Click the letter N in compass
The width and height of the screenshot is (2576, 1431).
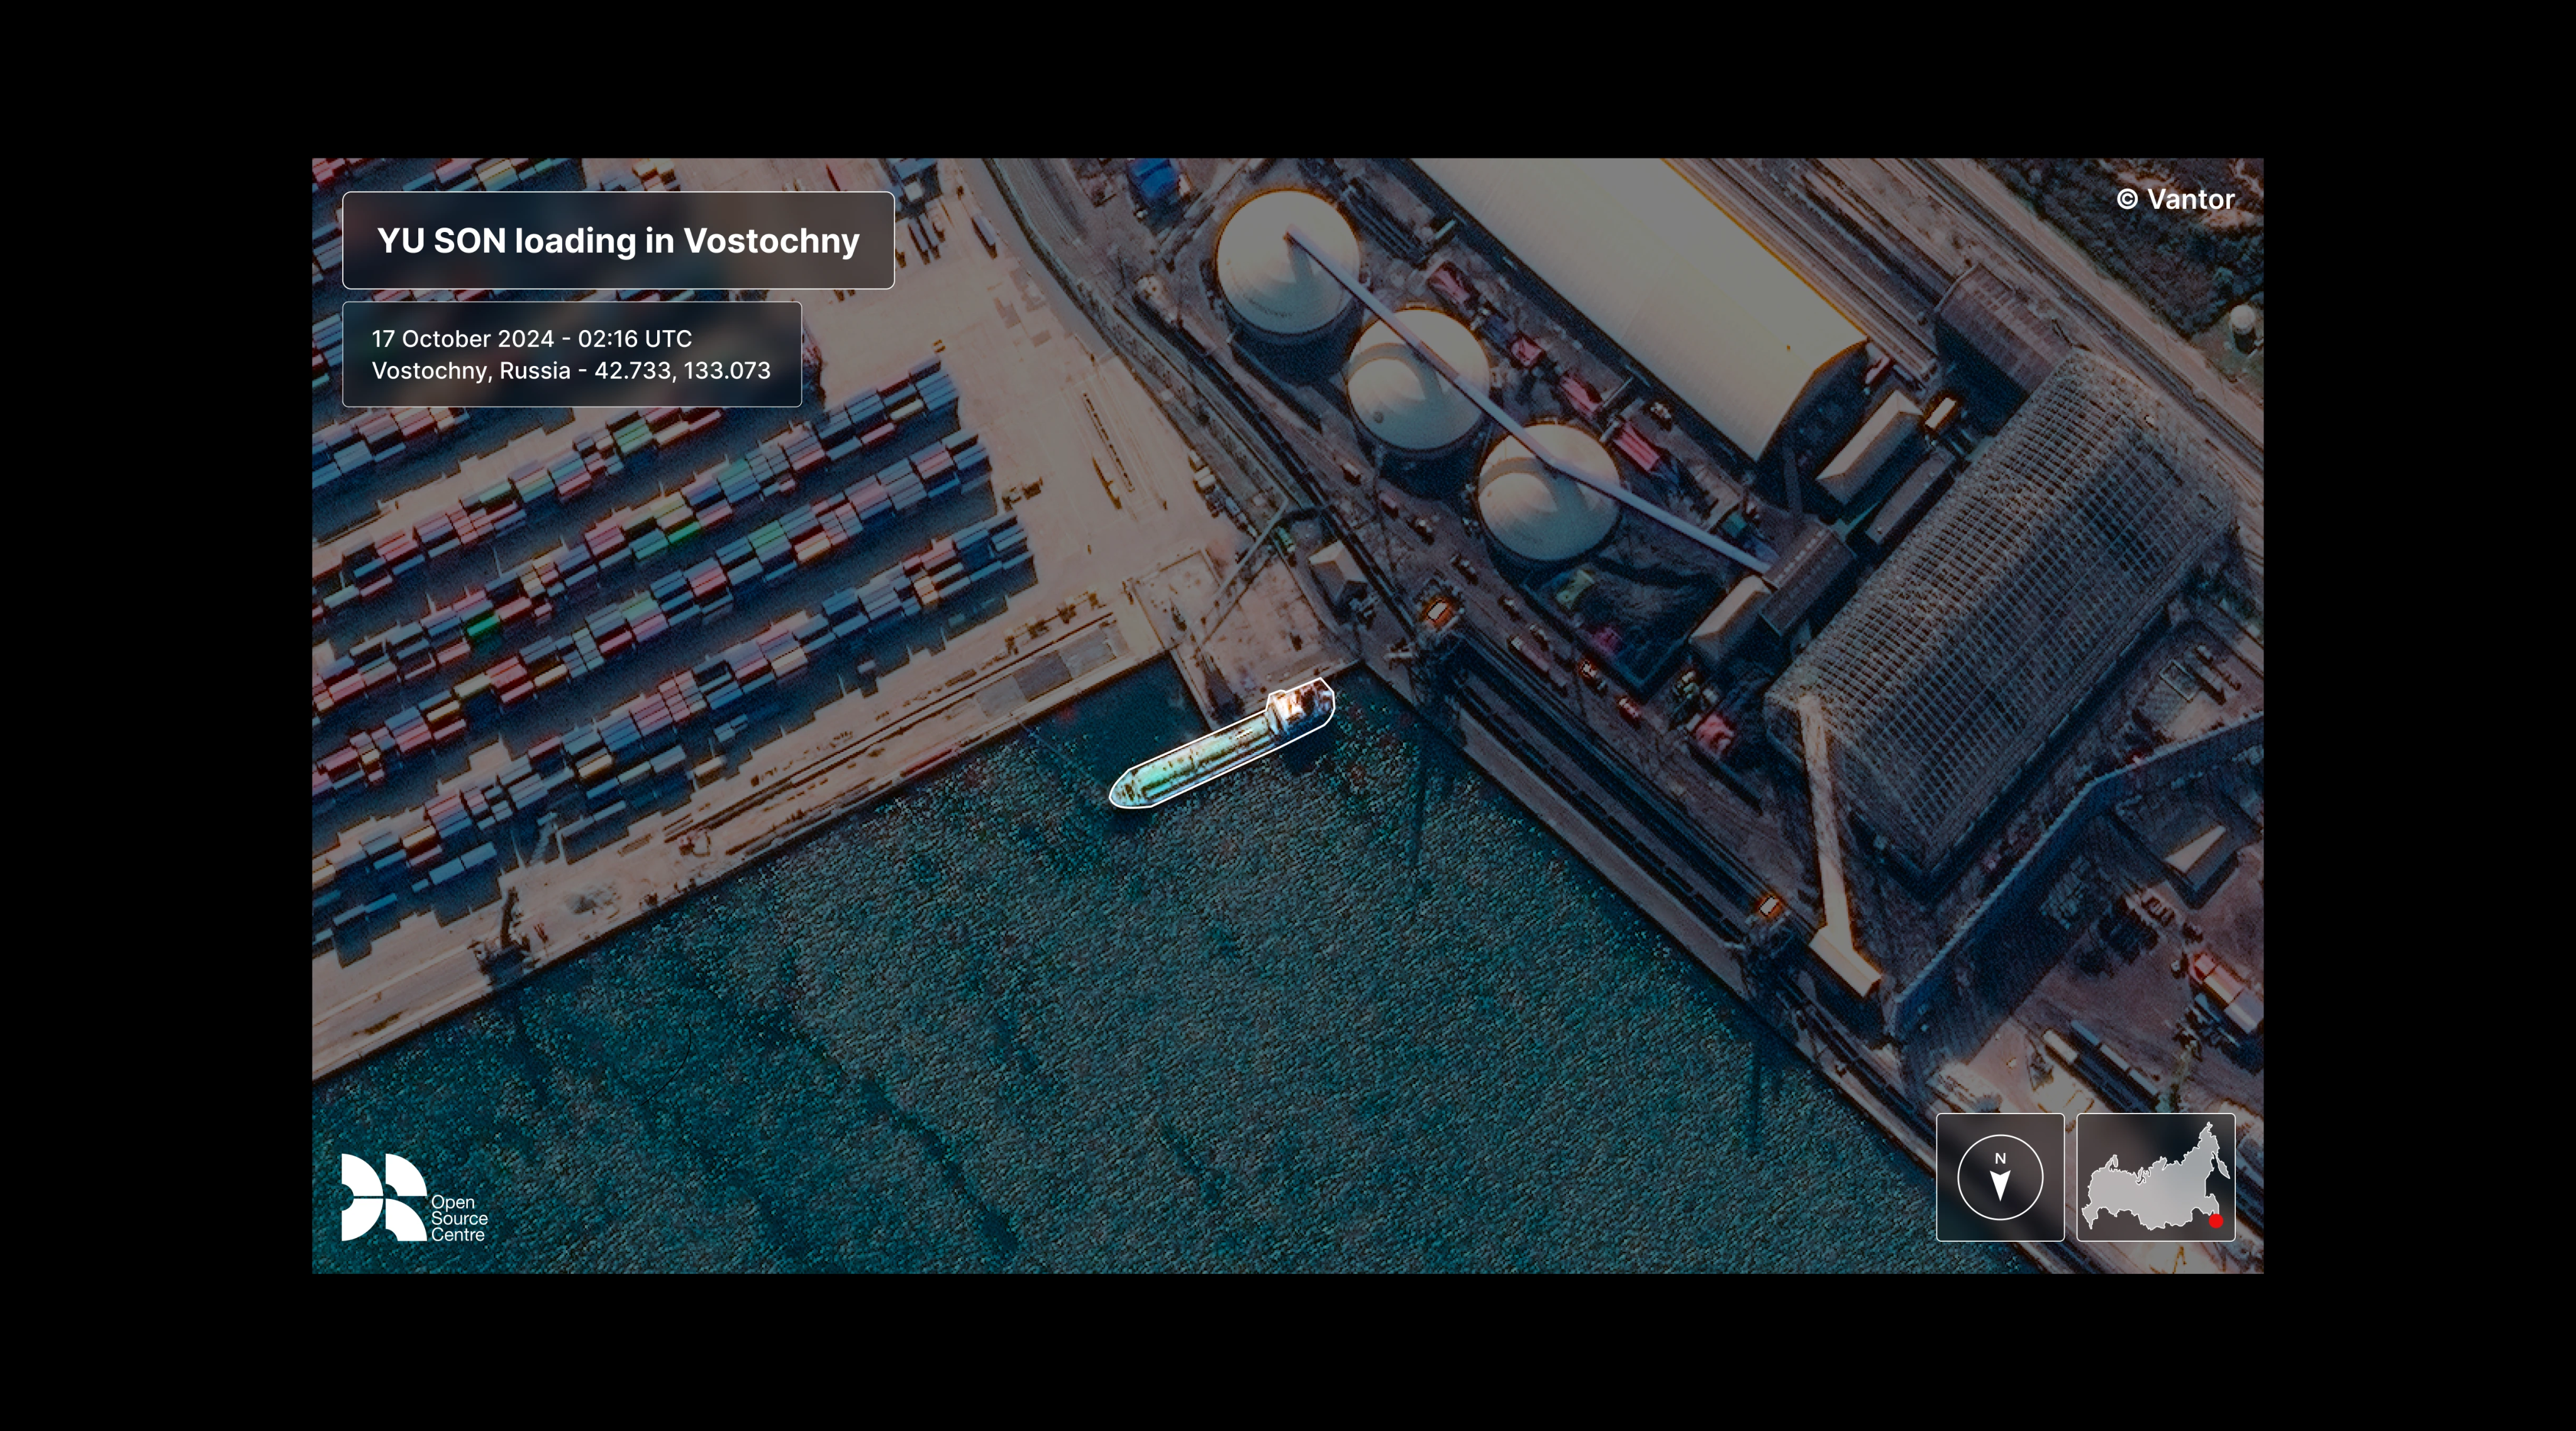coord(2000,1158)
